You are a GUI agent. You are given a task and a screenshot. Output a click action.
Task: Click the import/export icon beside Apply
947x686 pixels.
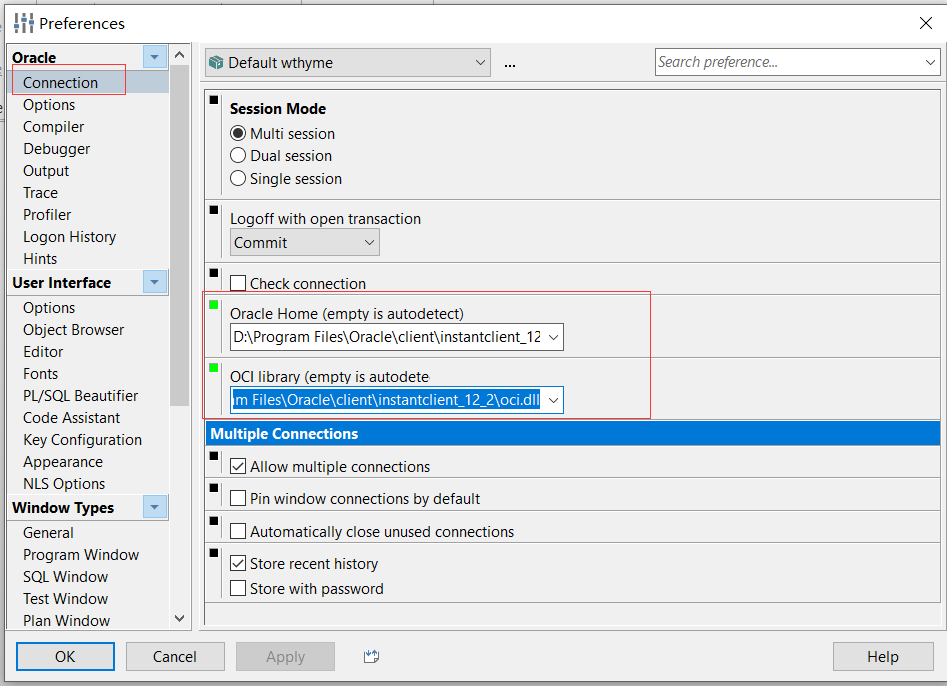pyautogui.click(x=371, y=656)
